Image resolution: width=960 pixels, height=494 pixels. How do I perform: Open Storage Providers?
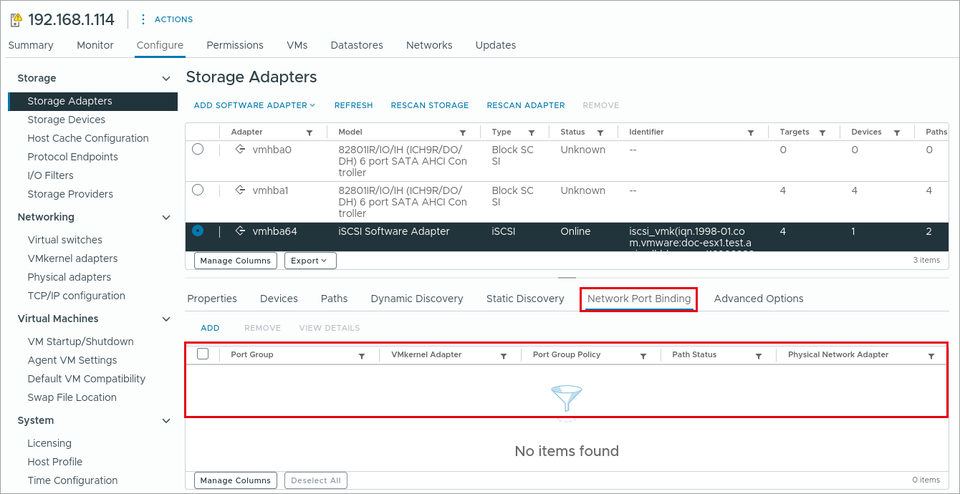coord(70,194)
